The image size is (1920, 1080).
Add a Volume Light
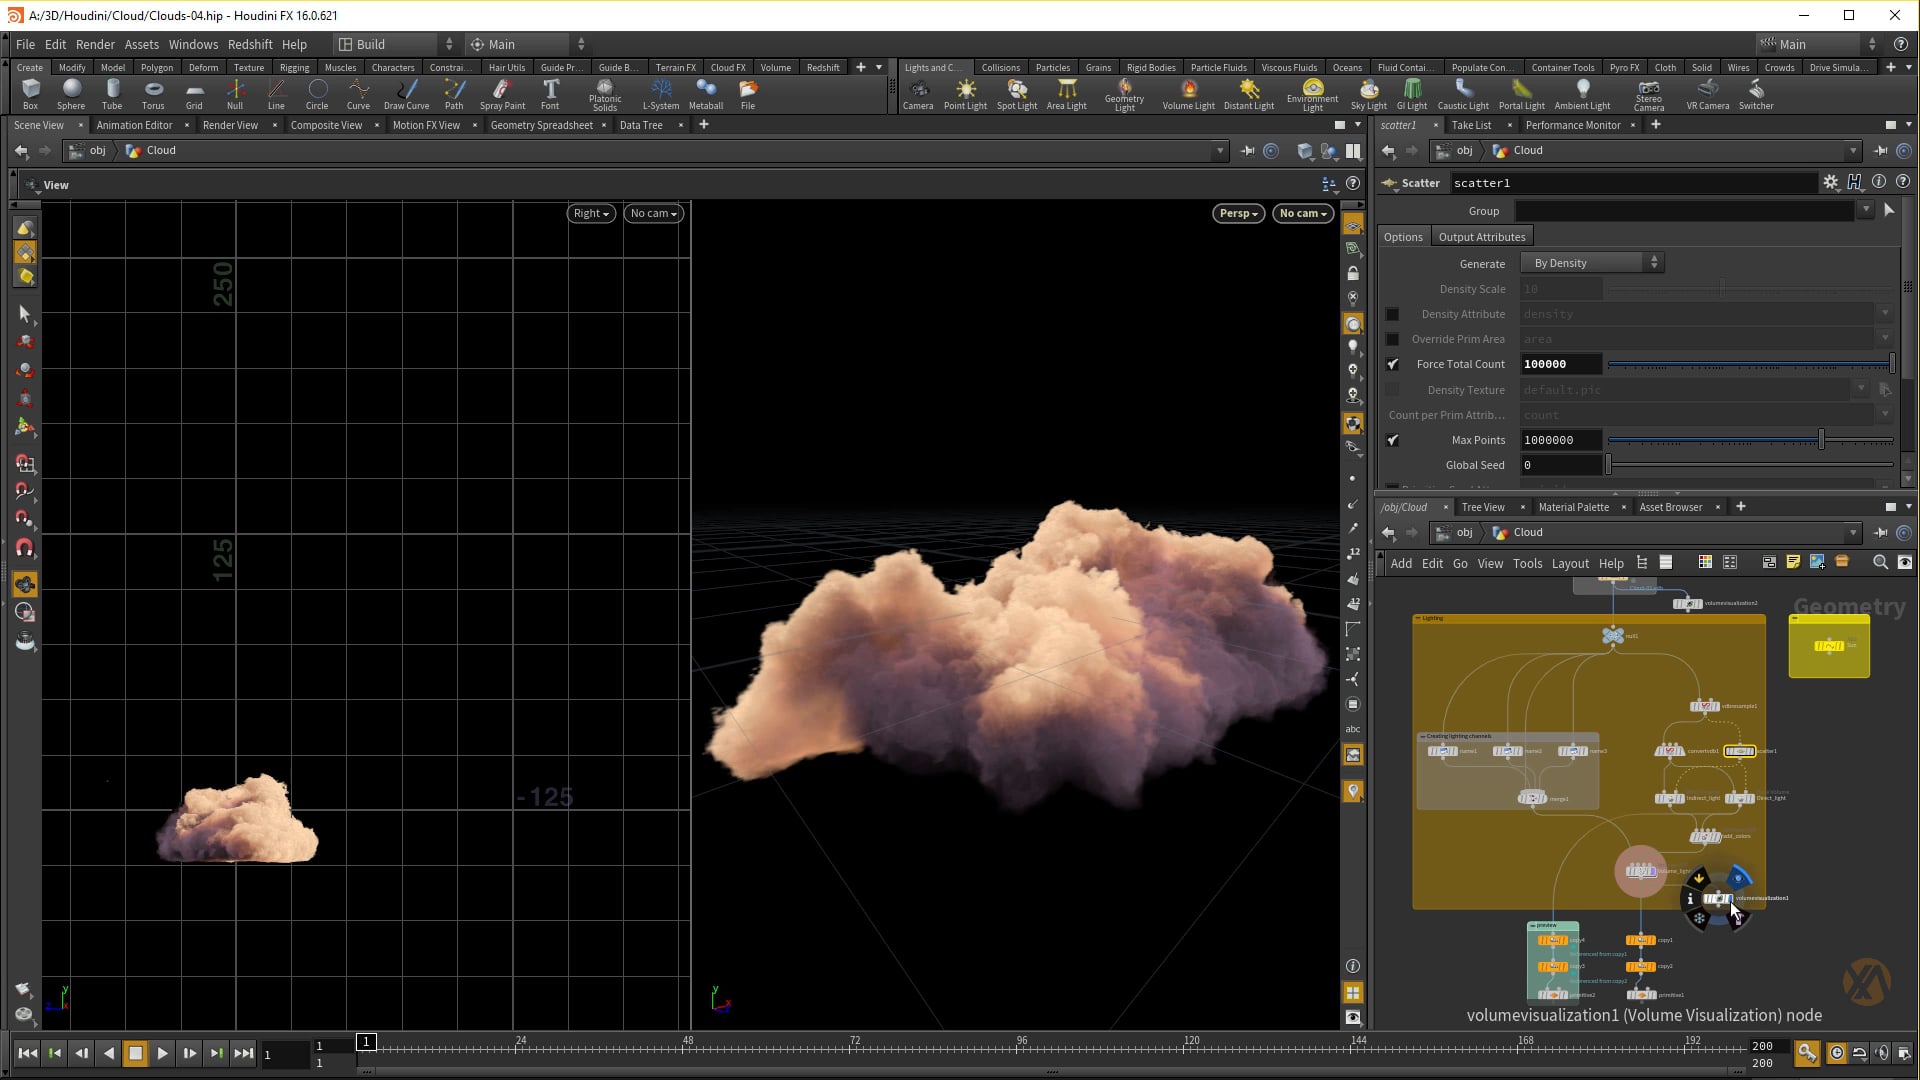coord(1188,94)
